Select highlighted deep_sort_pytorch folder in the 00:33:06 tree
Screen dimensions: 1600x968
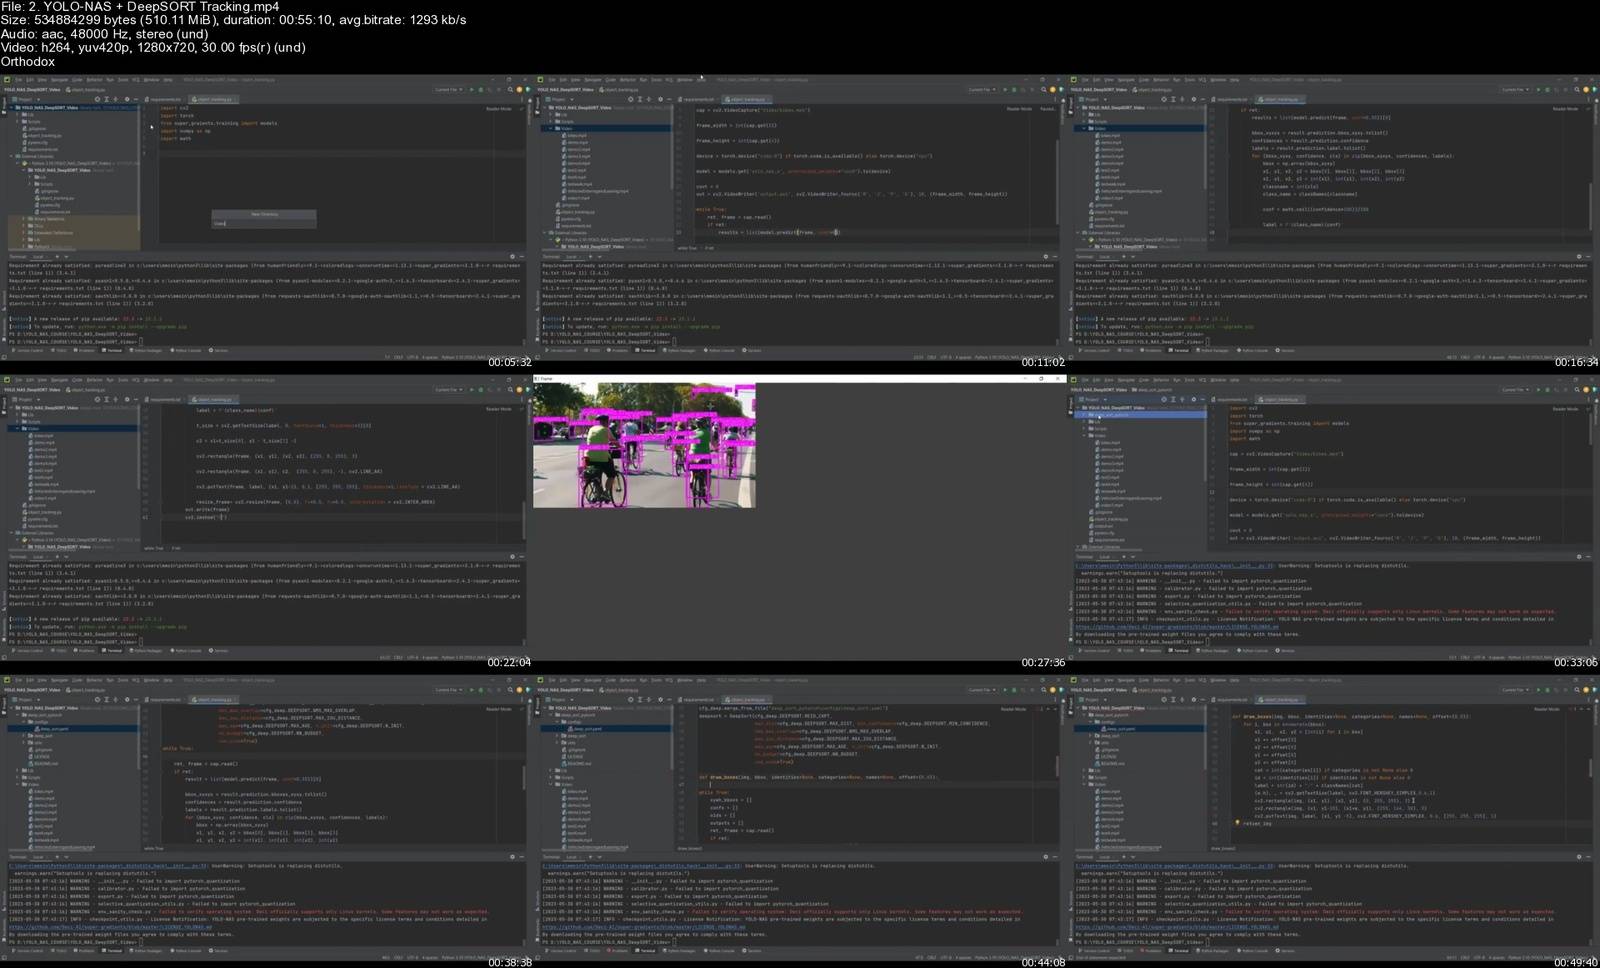tap(1138, 415)
